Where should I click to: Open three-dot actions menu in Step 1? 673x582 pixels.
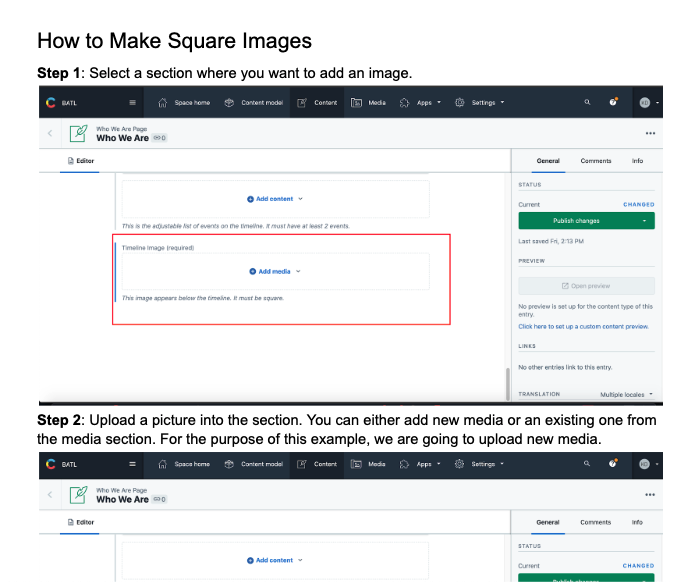pyautogui.click(x=650, y=133)
